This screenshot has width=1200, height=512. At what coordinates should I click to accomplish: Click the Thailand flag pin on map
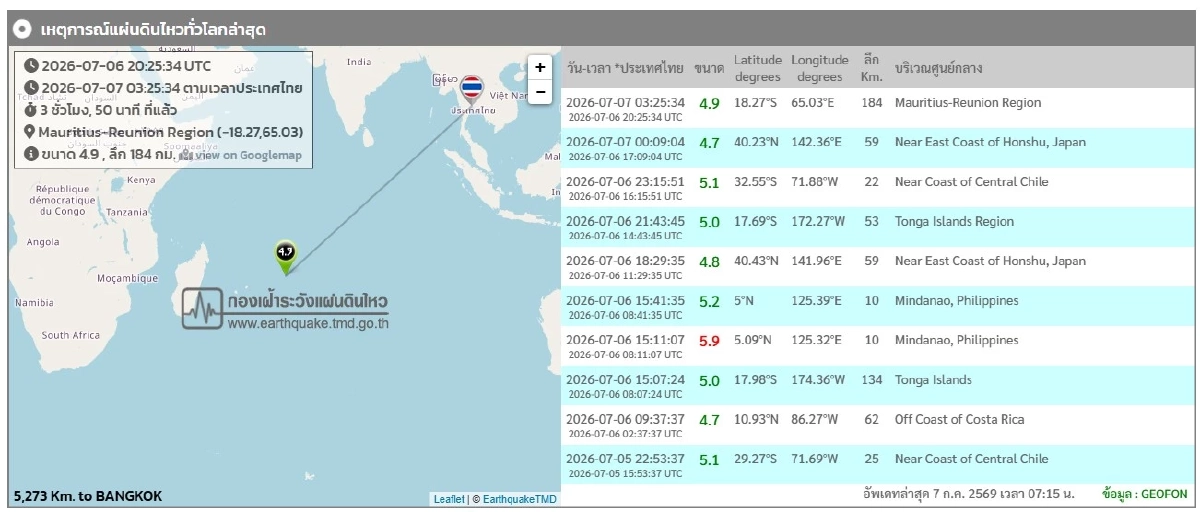(471, 91)
